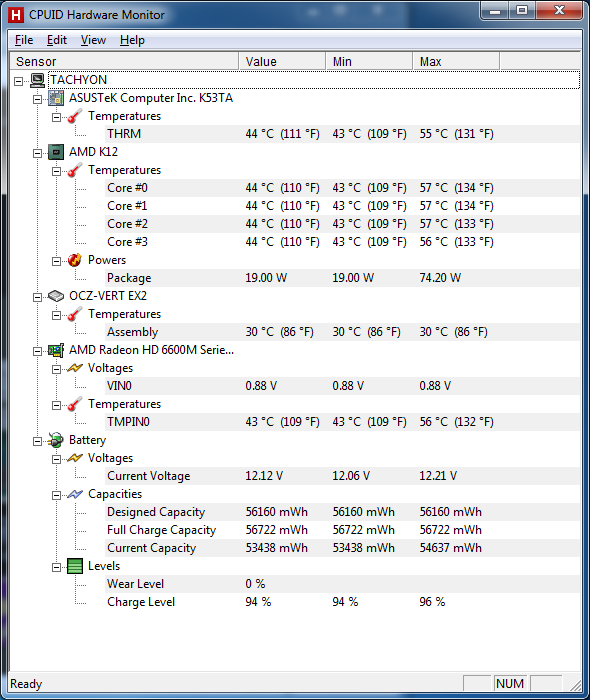
Task: Collapse Voltages under AMD Radeon
Action: click(56, 369)
